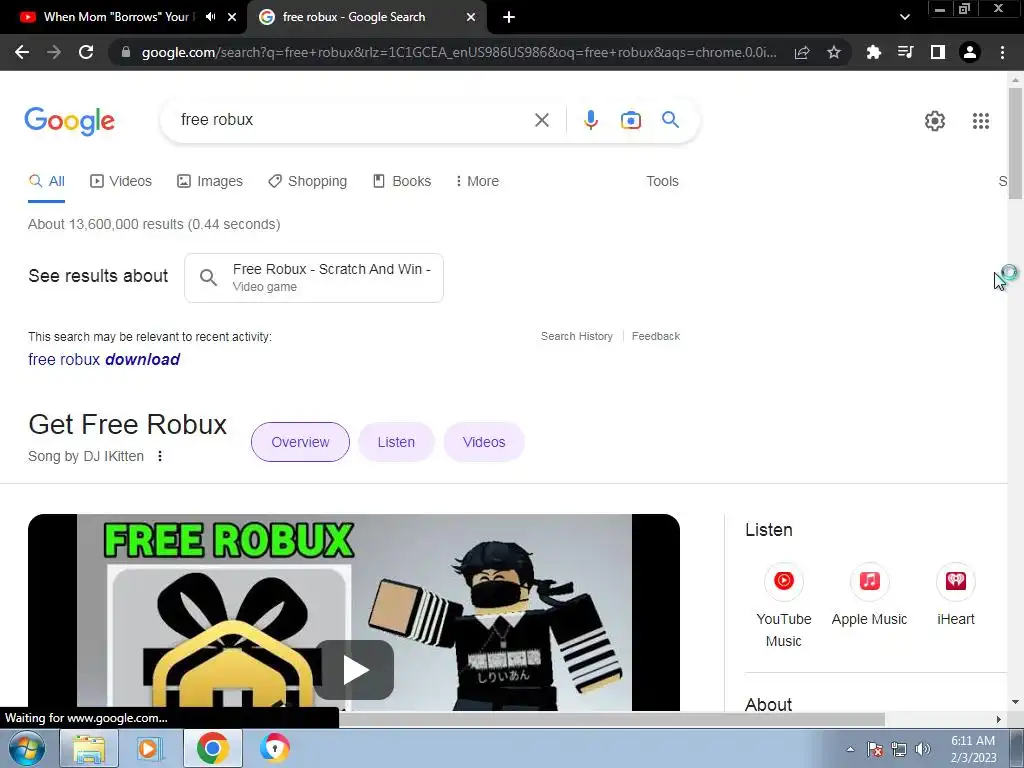Open YouTube Music listening option
1024x768 pixels.
[784, 605]
